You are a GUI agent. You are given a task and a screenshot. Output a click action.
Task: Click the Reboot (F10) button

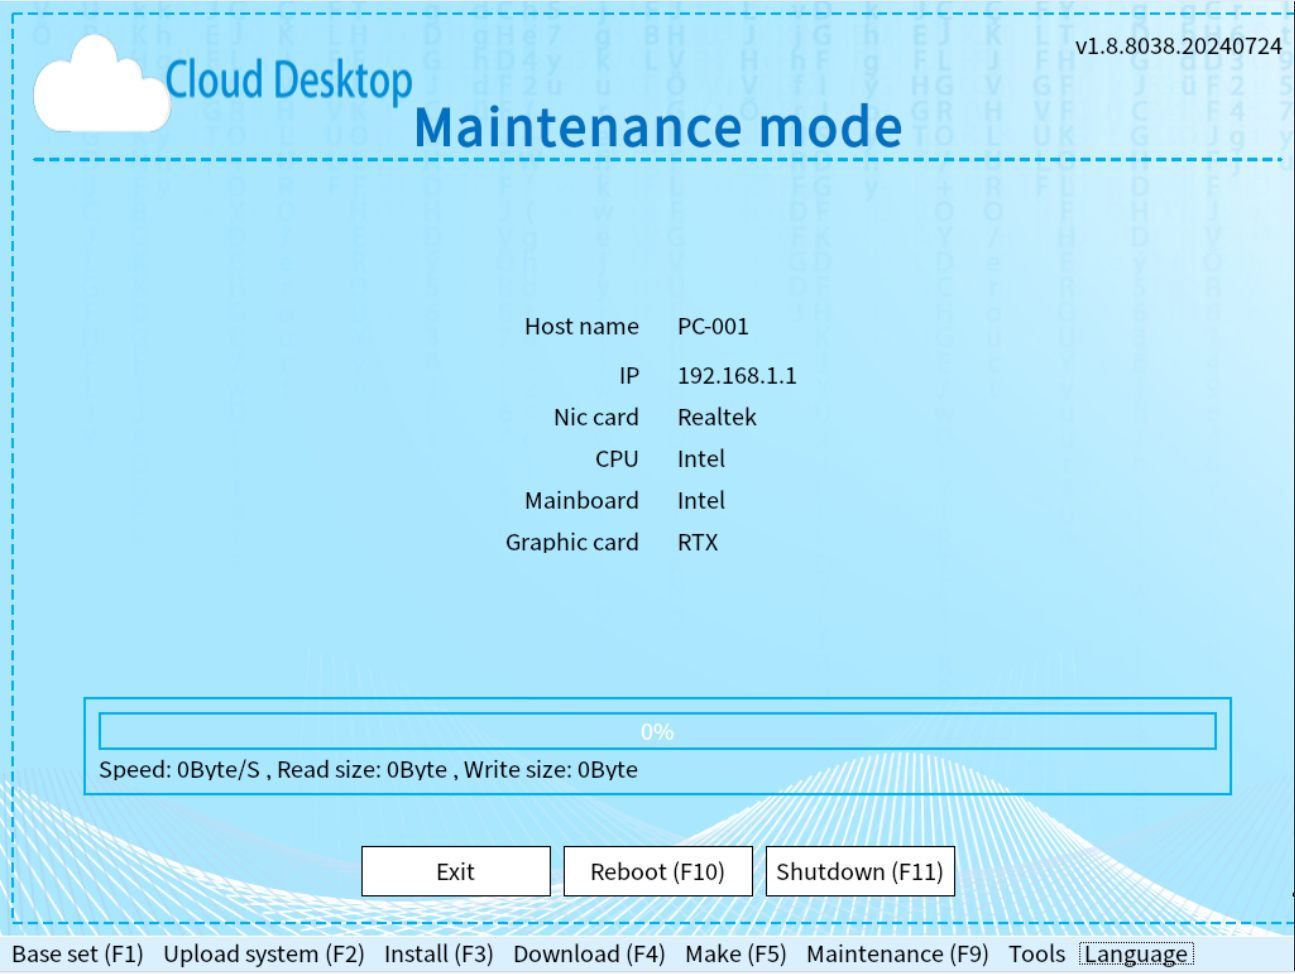click(x=658, y=871)
